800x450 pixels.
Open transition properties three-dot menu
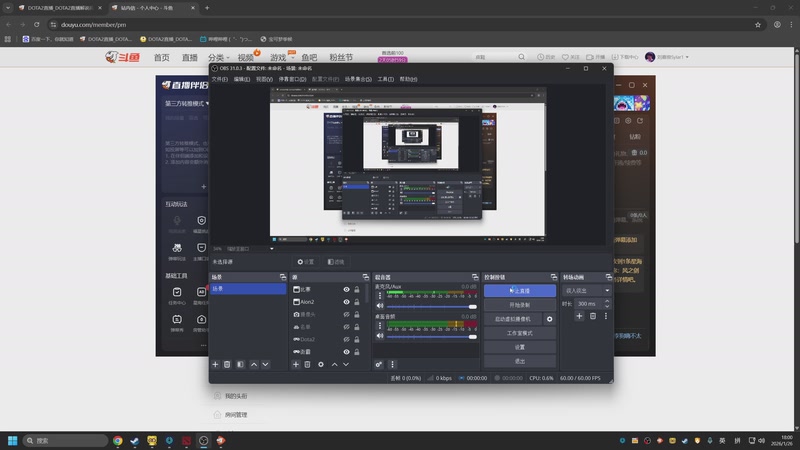click(x=606, y=316)
